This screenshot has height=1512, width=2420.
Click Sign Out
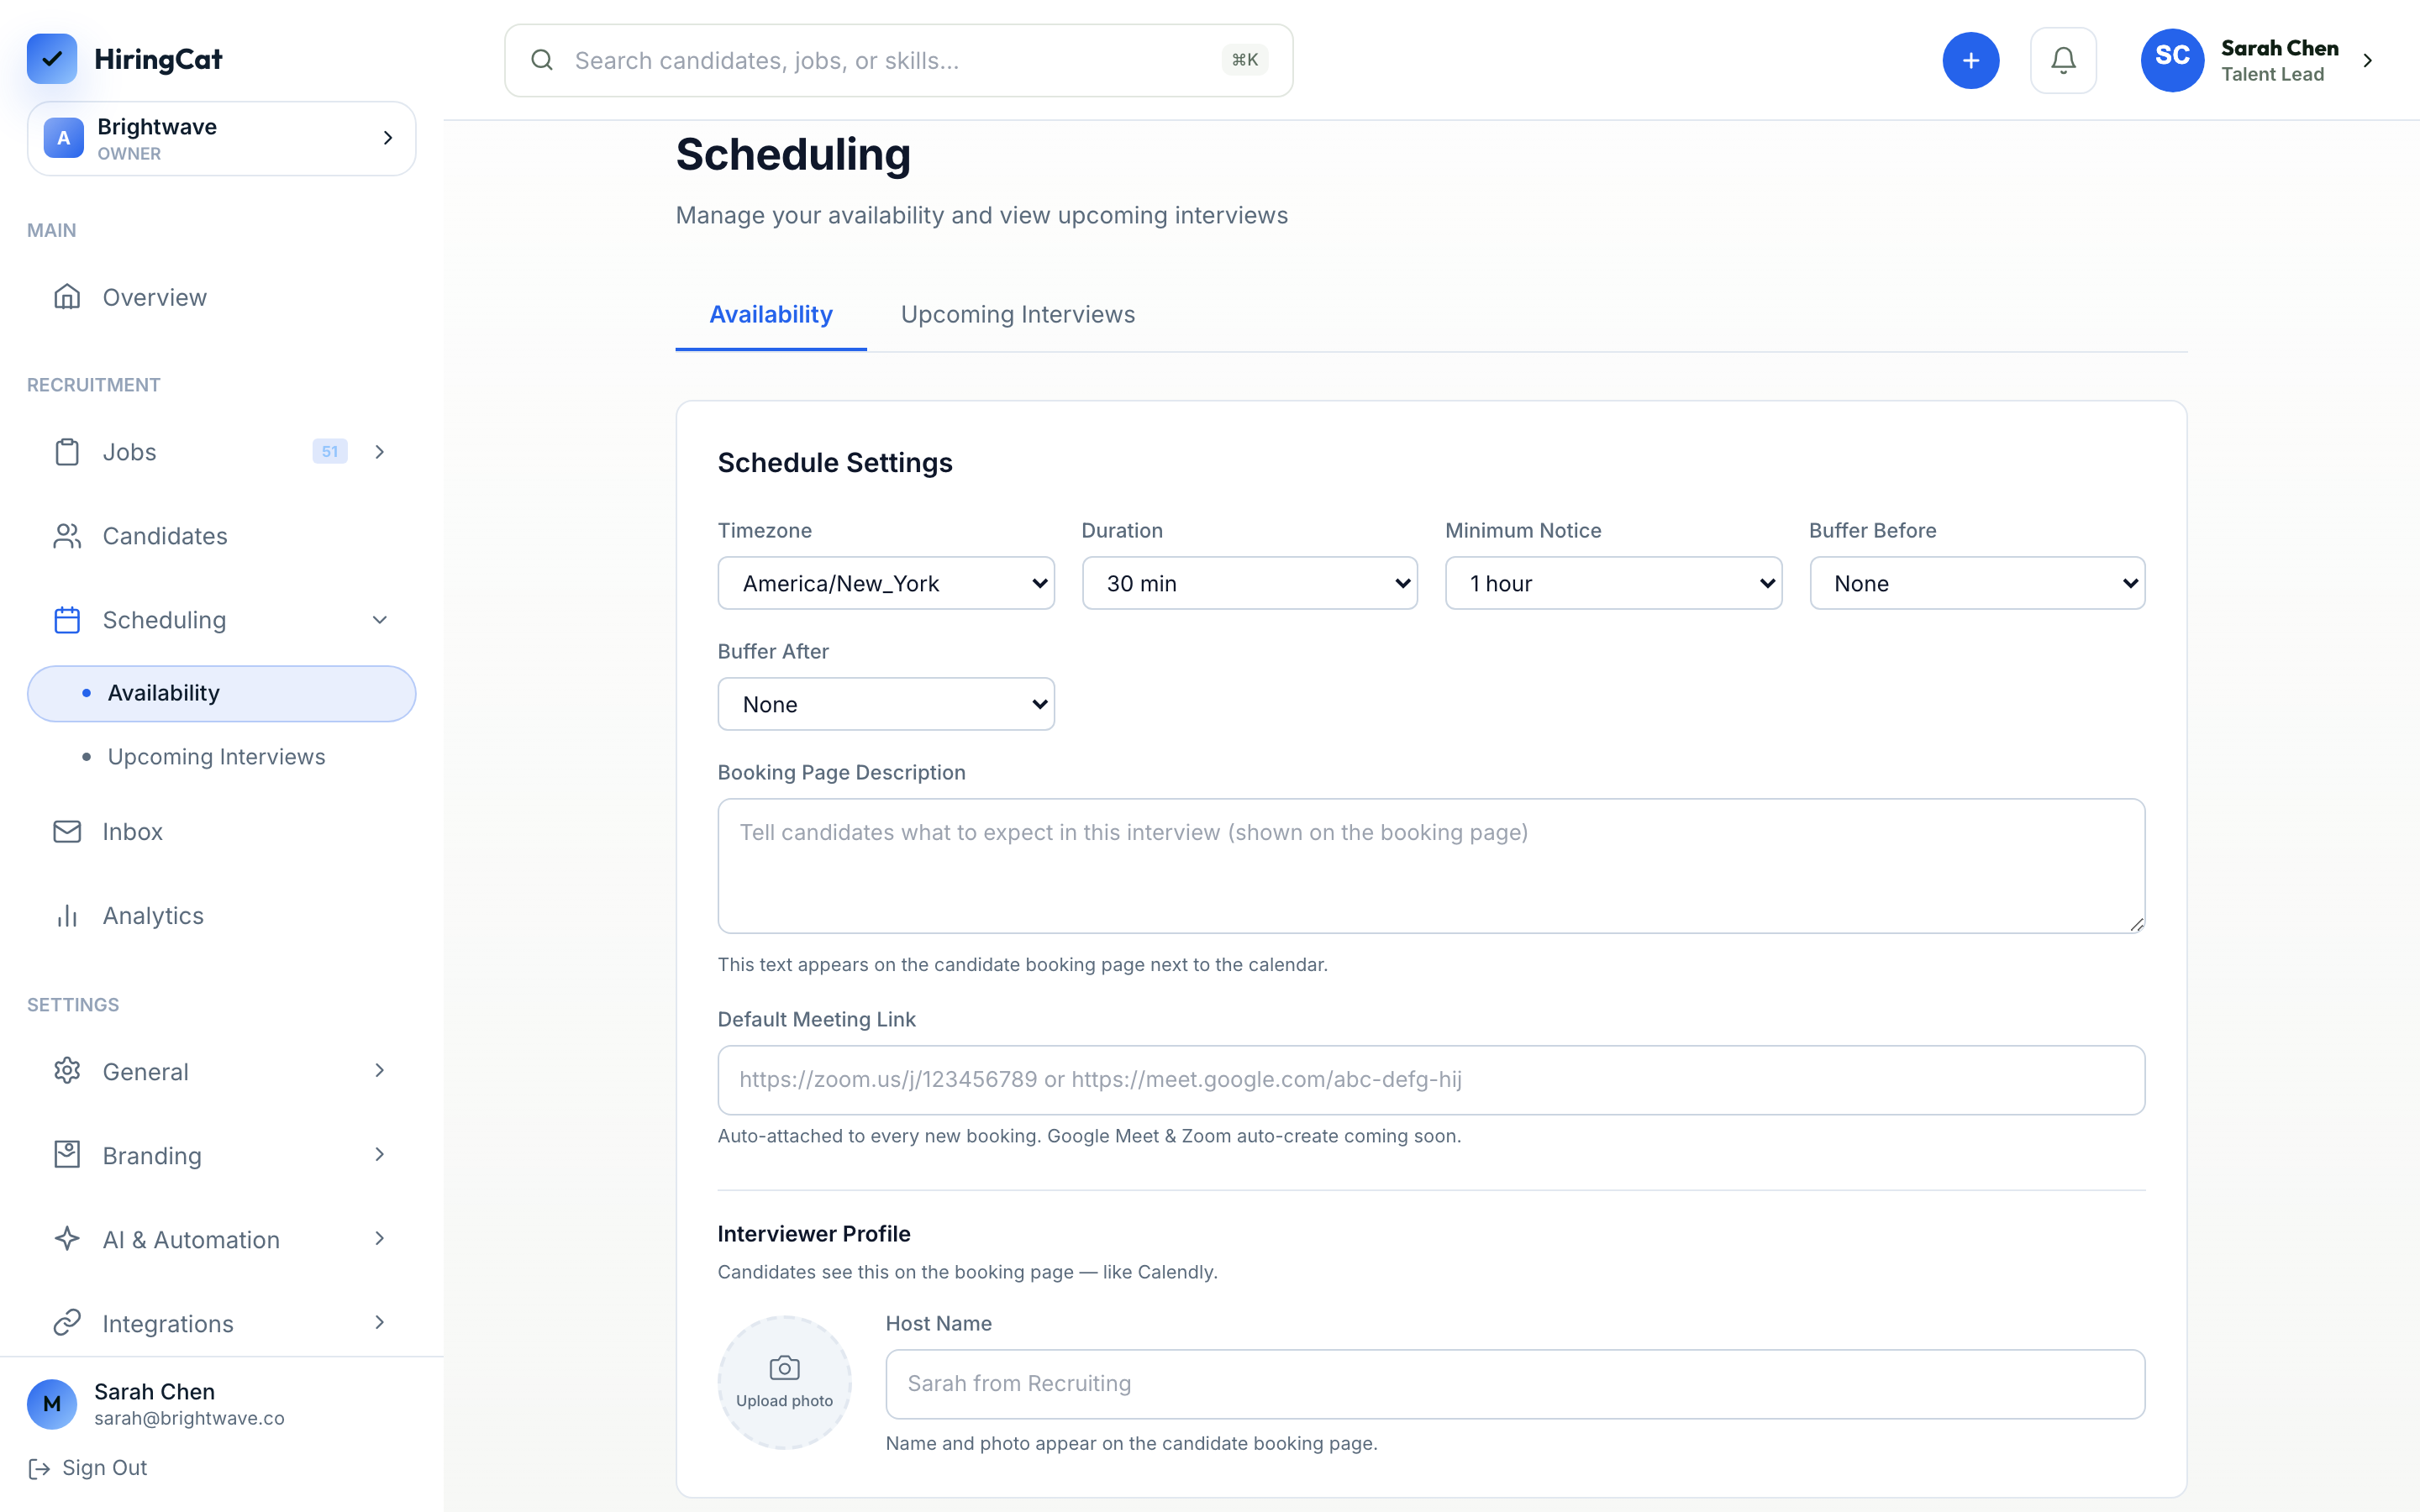88,1468
